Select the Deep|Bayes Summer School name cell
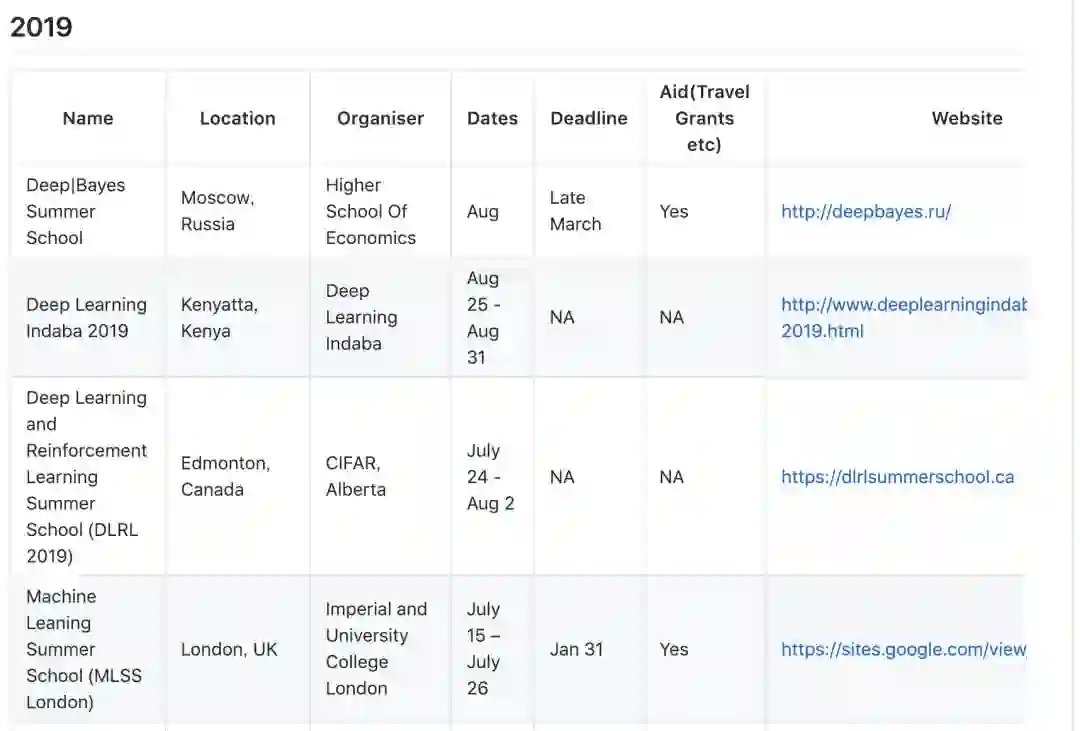1080x731 pixels. point(76,211)
